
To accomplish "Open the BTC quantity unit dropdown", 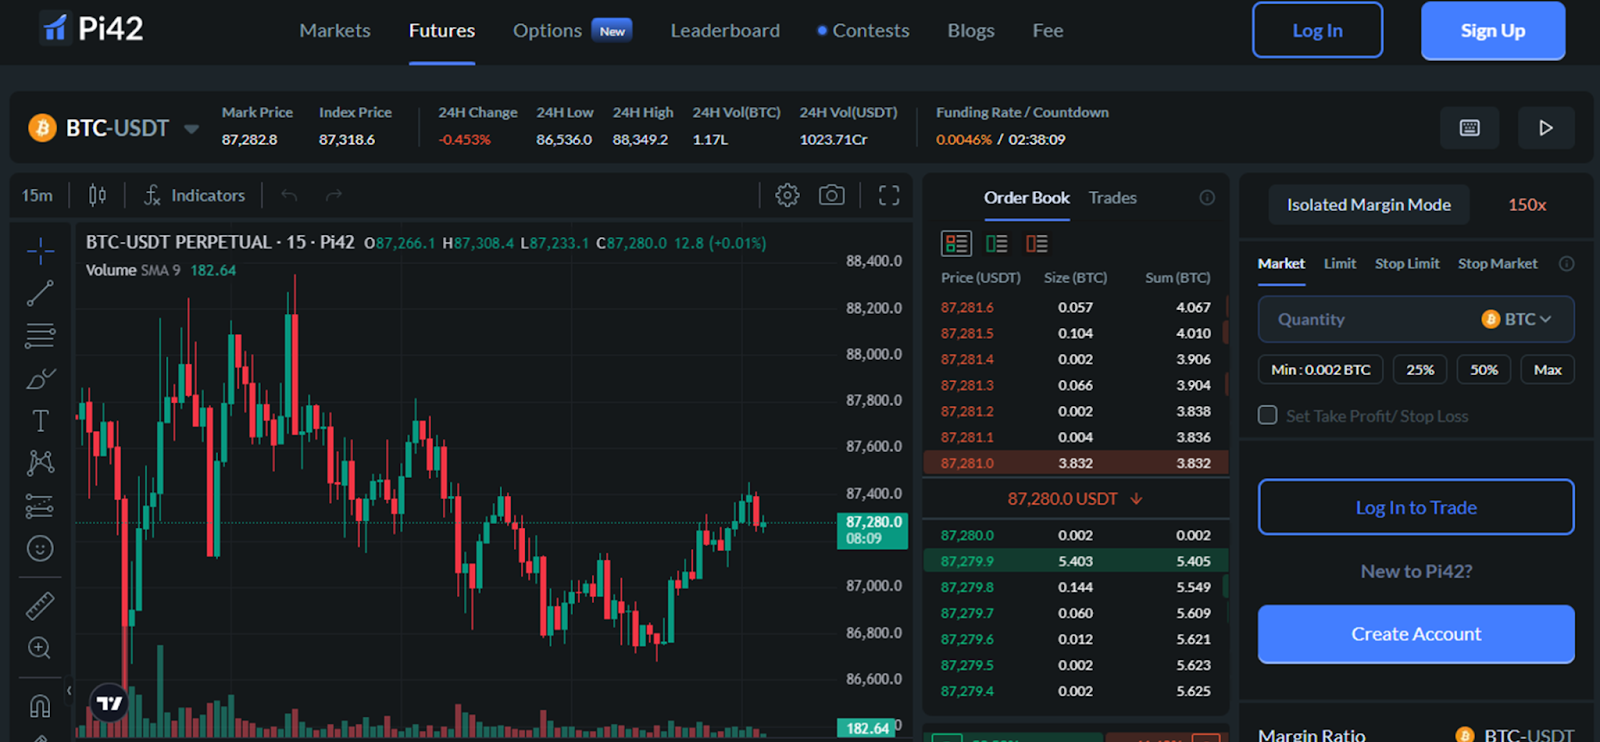I will 1517,319.
